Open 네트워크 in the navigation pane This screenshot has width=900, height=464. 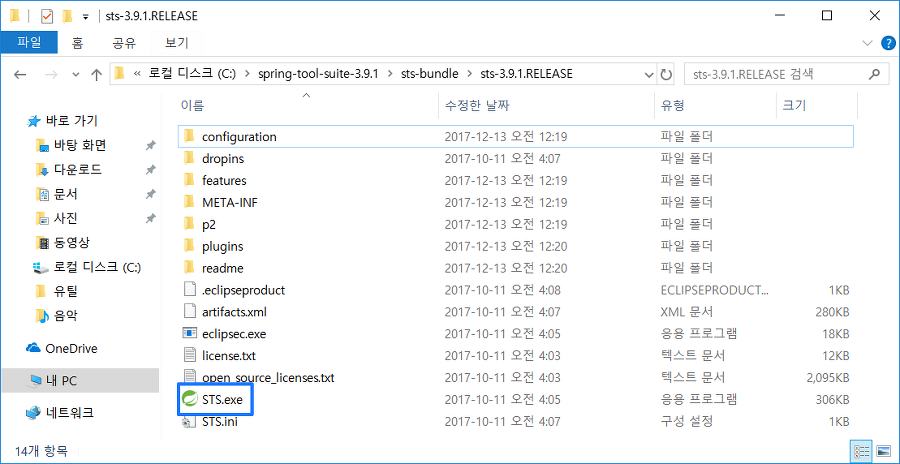click(60, 412)
